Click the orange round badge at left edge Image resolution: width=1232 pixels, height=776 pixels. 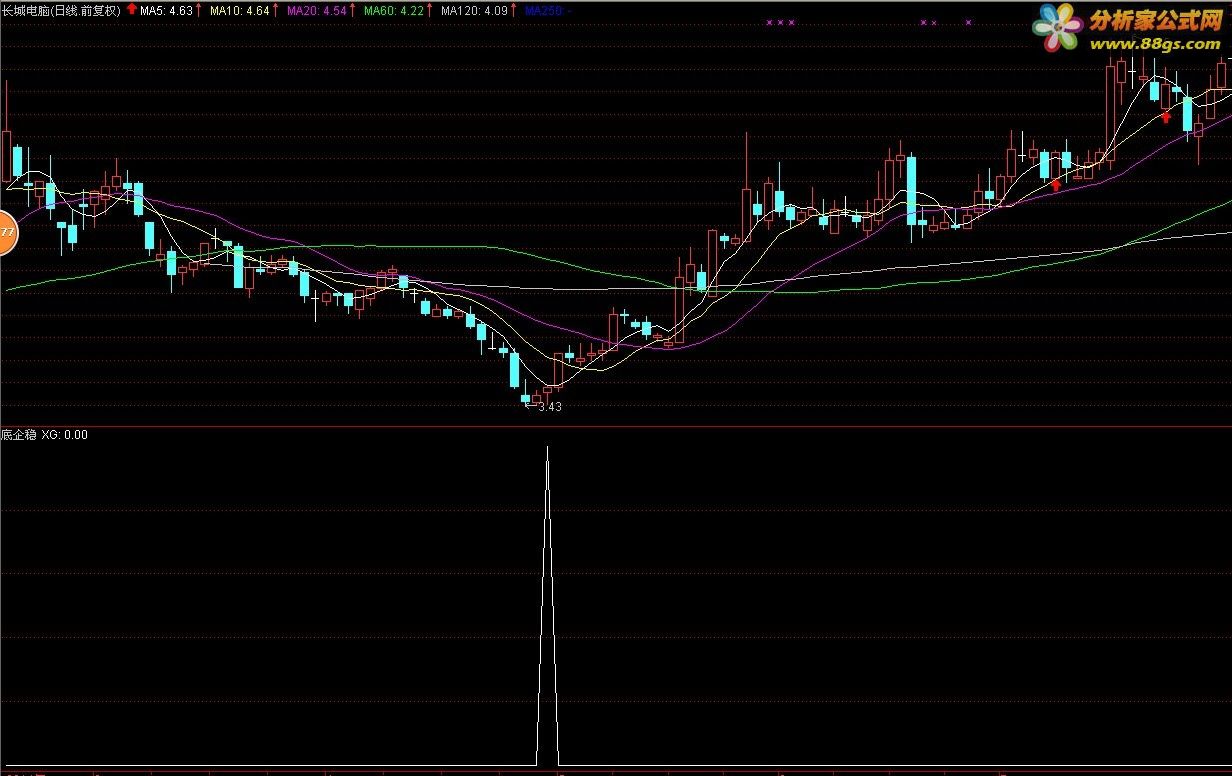[7, 233]
